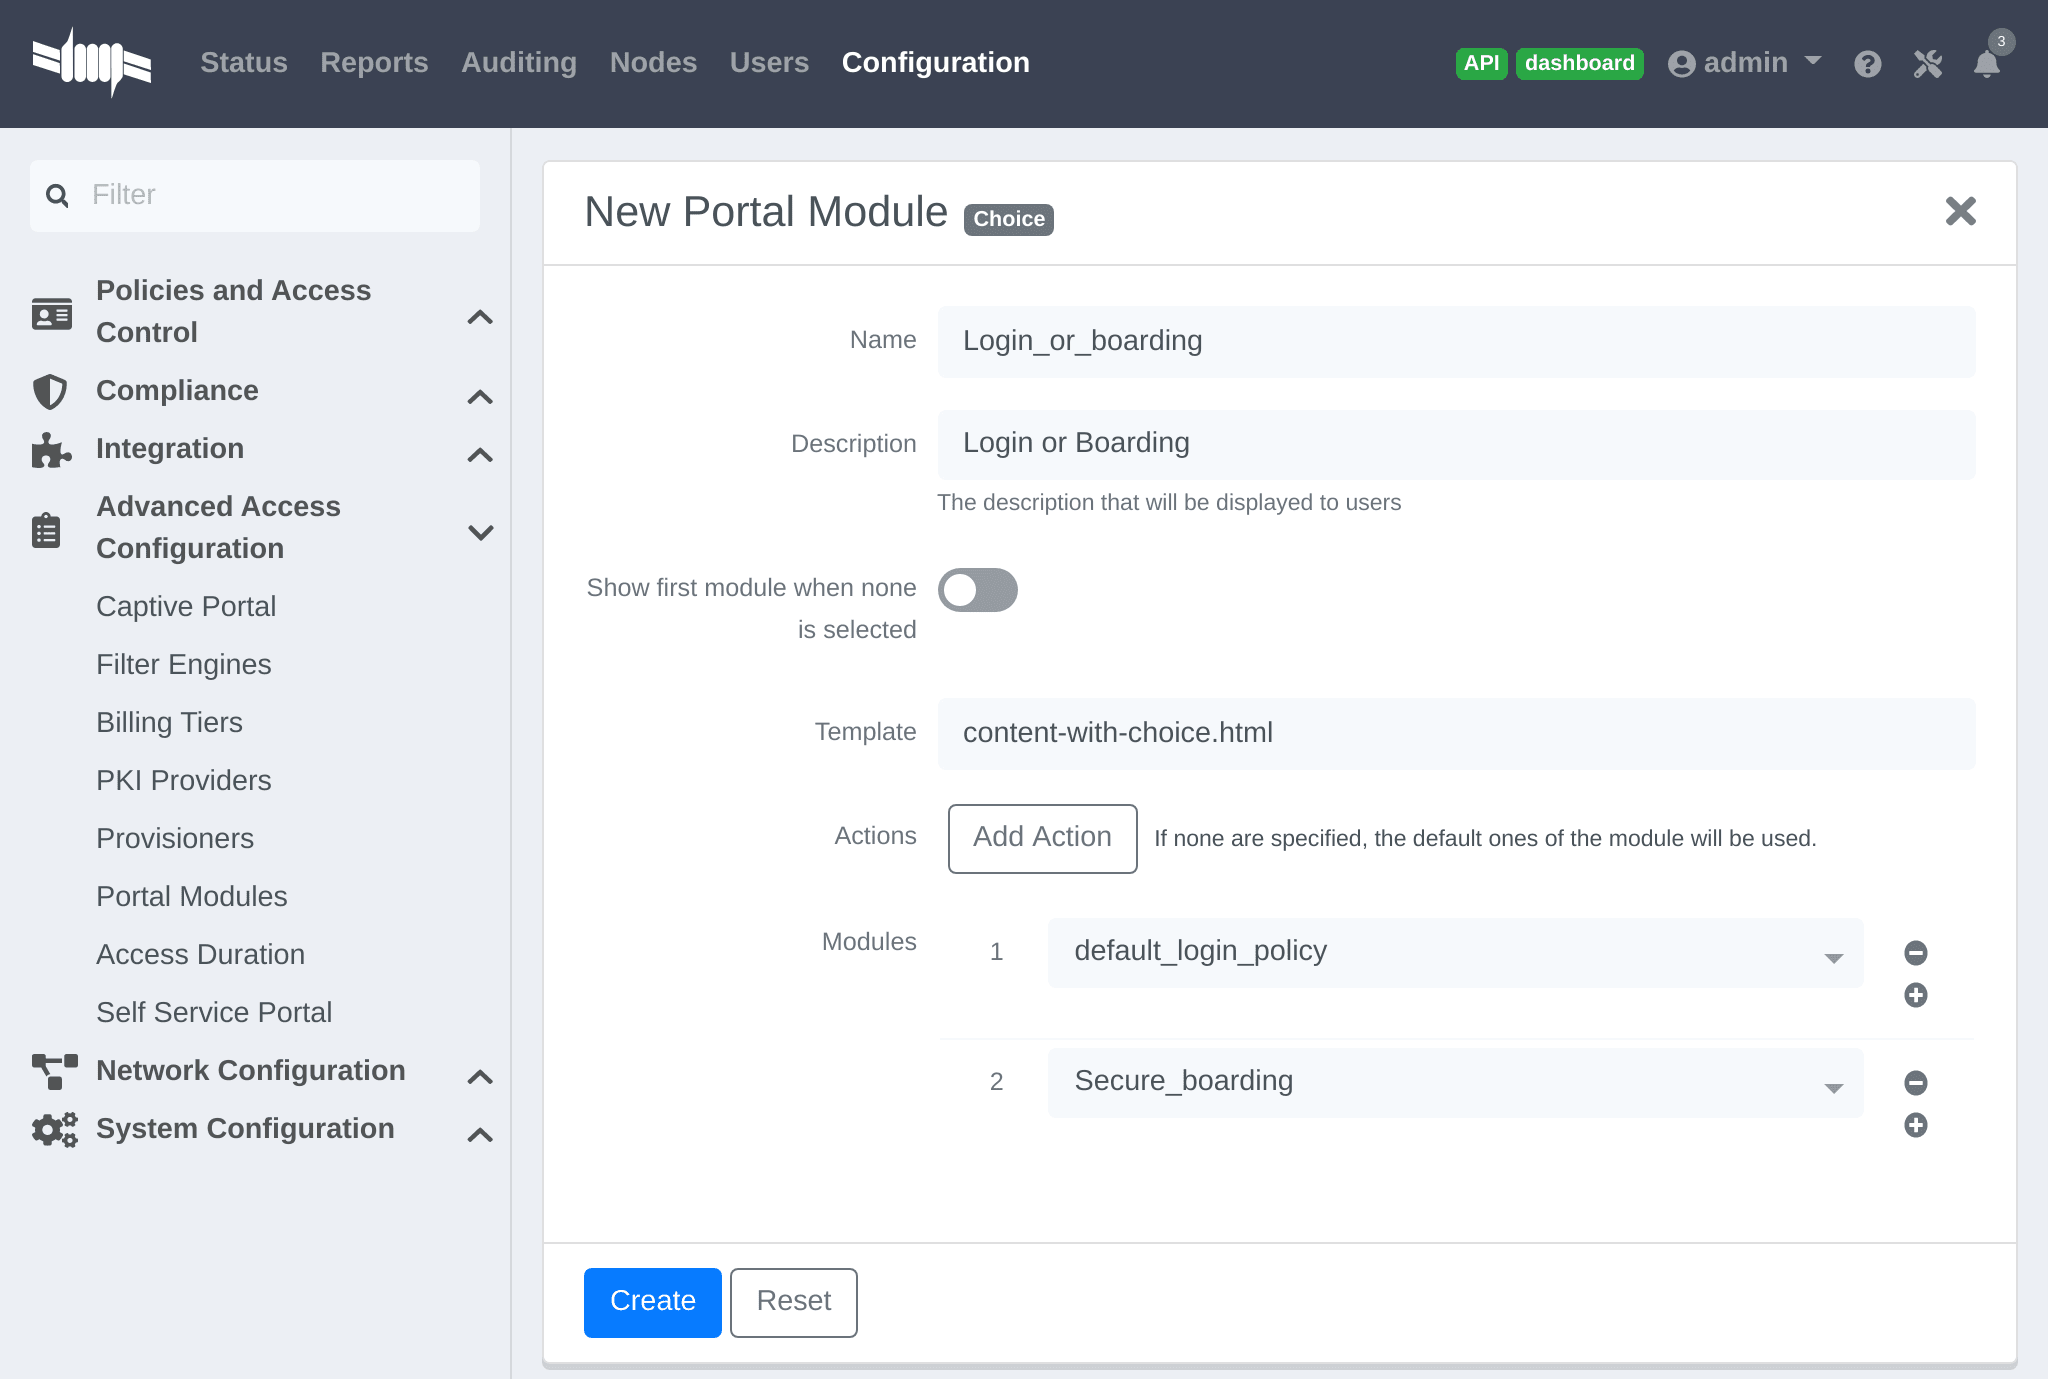The width and height of the screenshot is (2048, 1379).
Task: Collapse Advanced Access Configuration section
Action: coord(480,531)
